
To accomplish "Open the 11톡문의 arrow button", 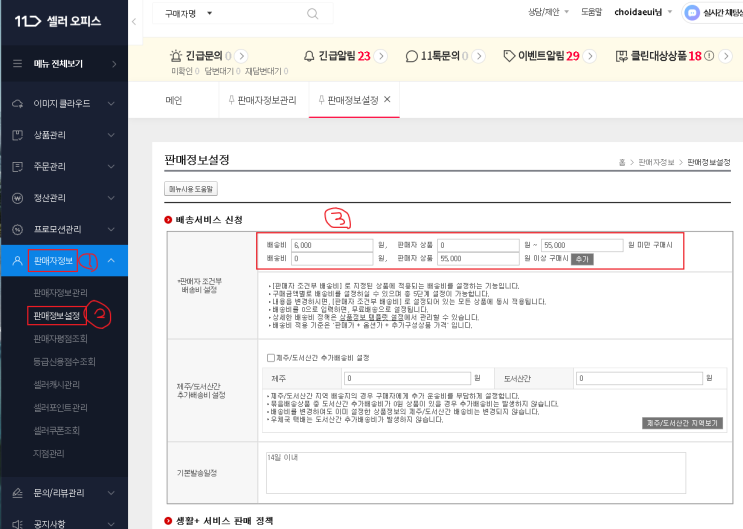I will [479, 56].
